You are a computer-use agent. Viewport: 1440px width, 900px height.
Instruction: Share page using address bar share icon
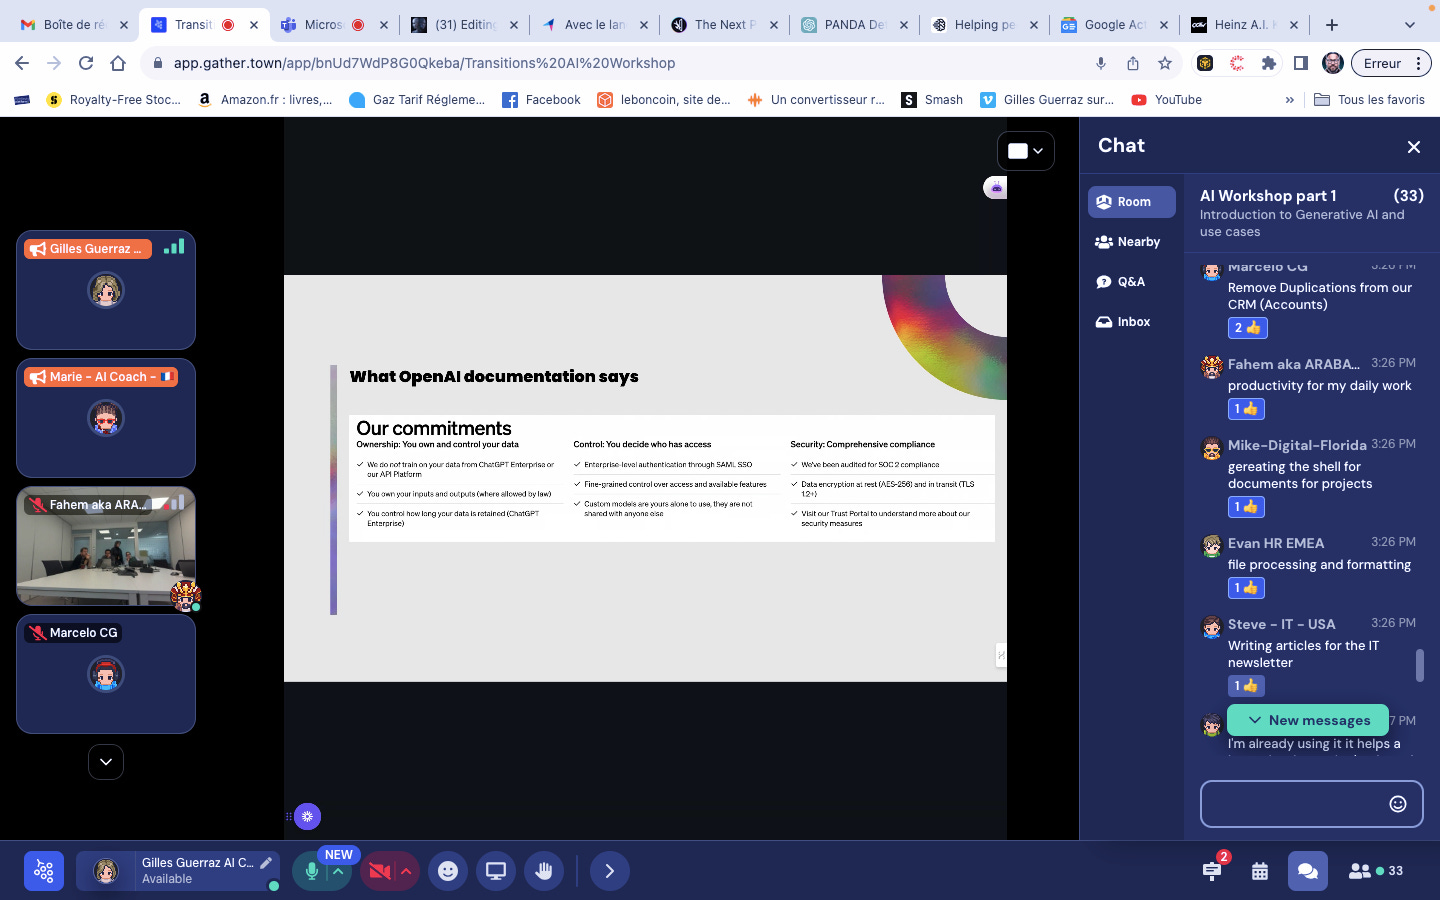(1133, 63)
